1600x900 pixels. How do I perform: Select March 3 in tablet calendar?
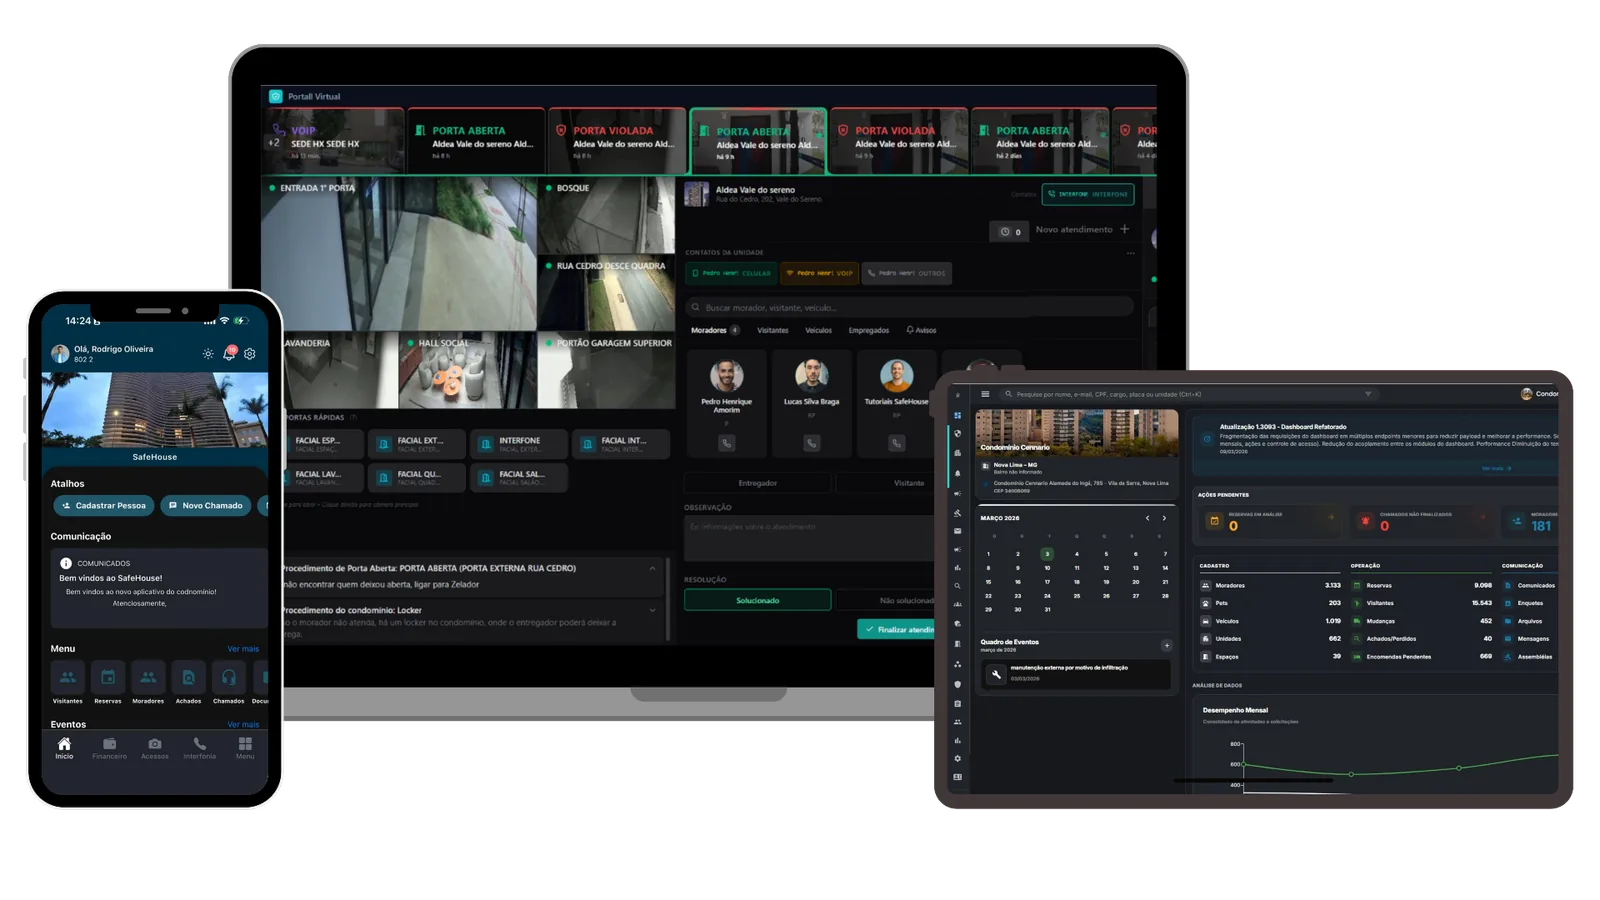(1047, 553)
